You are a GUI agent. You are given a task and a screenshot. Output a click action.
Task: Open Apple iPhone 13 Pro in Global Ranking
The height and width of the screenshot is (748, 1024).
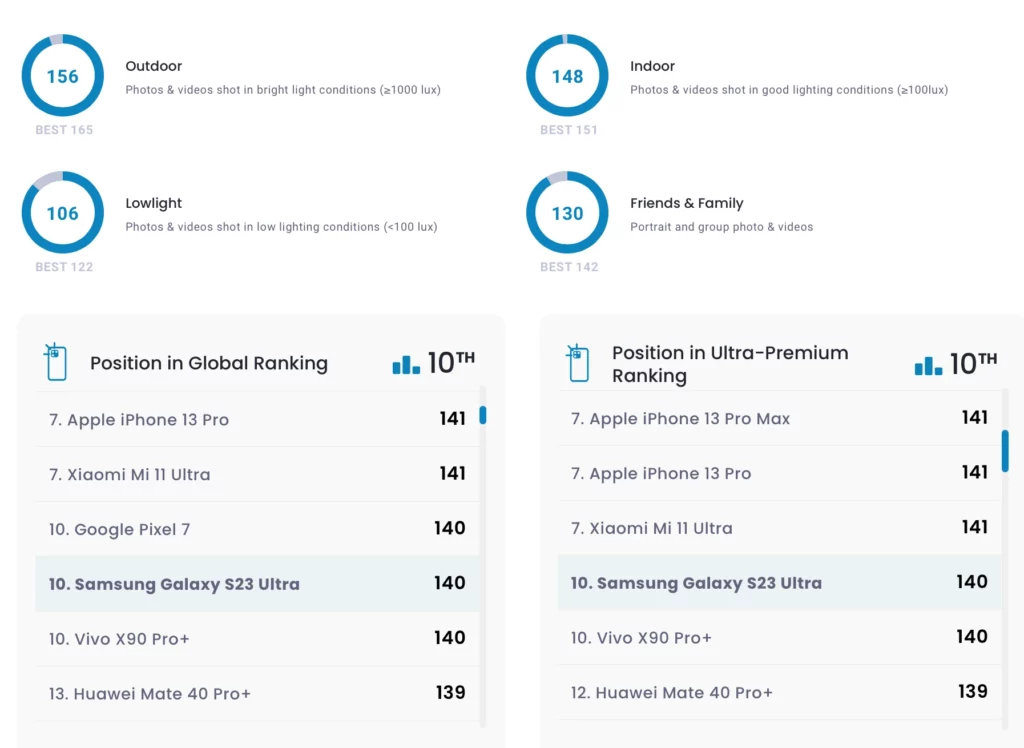pos(257,419)
